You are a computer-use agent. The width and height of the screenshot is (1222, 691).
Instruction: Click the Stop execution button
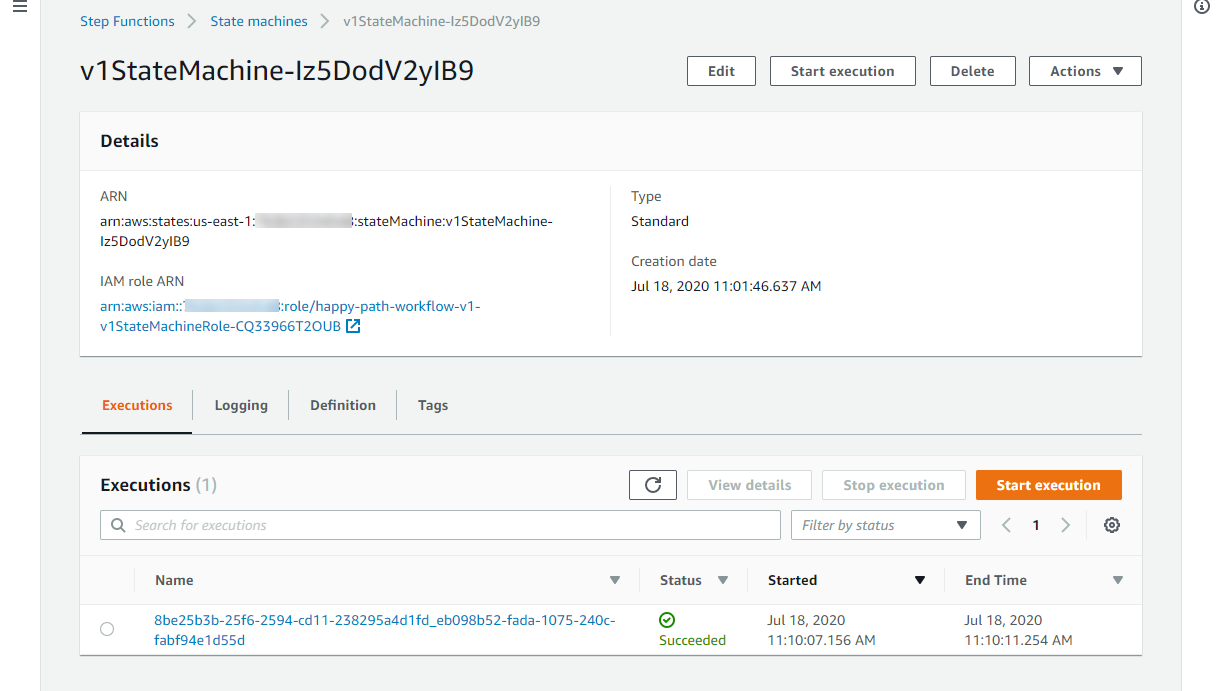point(894,485)
